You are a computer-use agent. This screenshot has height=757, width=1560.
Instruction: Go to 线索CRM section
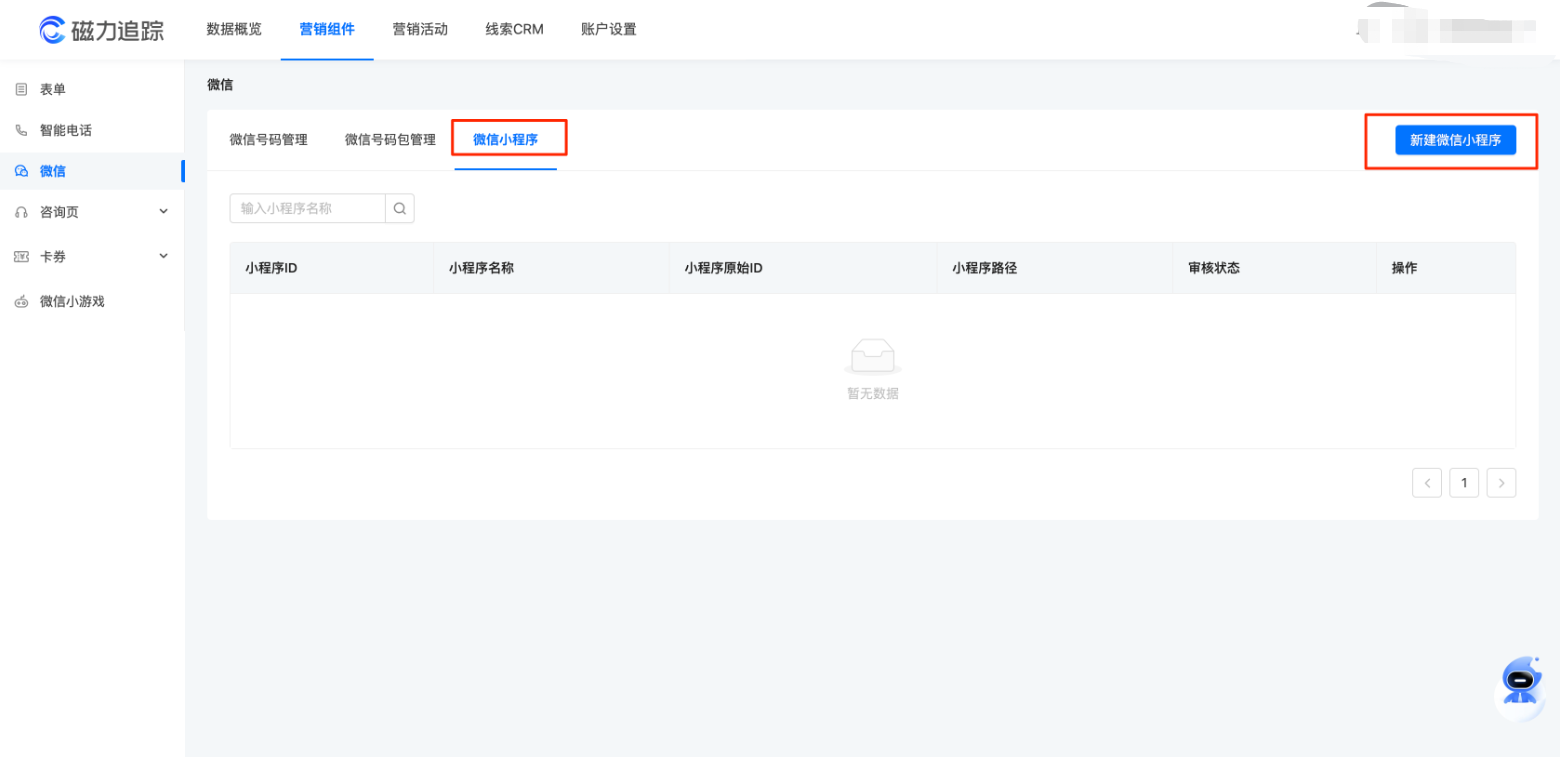pyautogui.click(x=513, y=29)
